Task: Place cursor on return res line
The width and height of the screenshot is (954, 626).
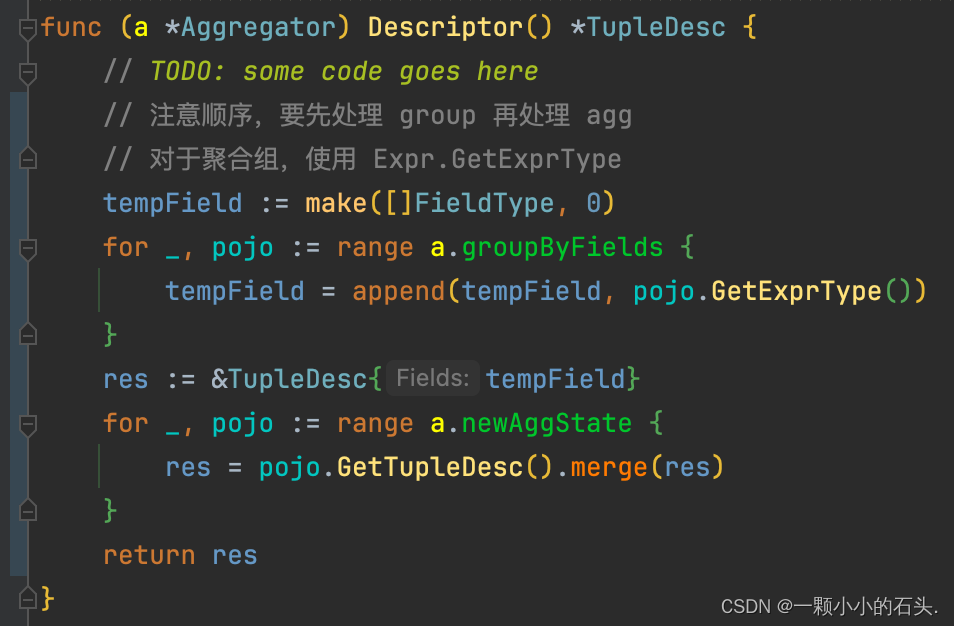Action: pos(180,555)
